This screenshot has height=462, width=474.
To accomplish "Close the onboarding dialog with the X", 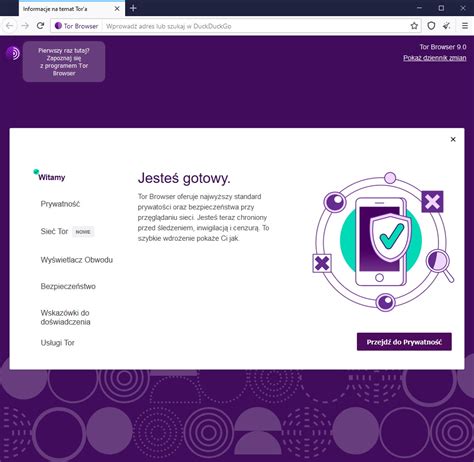I will pyautogui.click(x=453, y=139).
